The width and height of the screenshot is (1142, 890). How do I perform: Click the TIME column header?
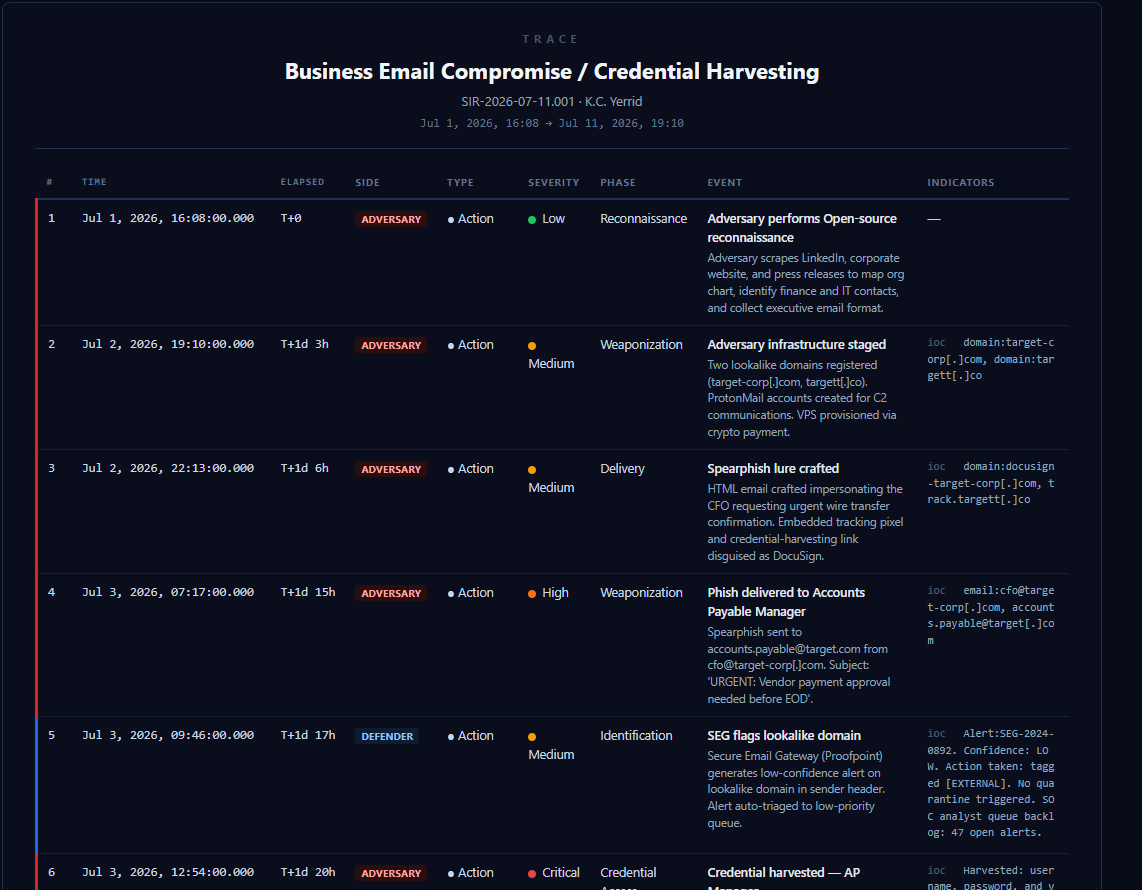(x=94, y=182)
